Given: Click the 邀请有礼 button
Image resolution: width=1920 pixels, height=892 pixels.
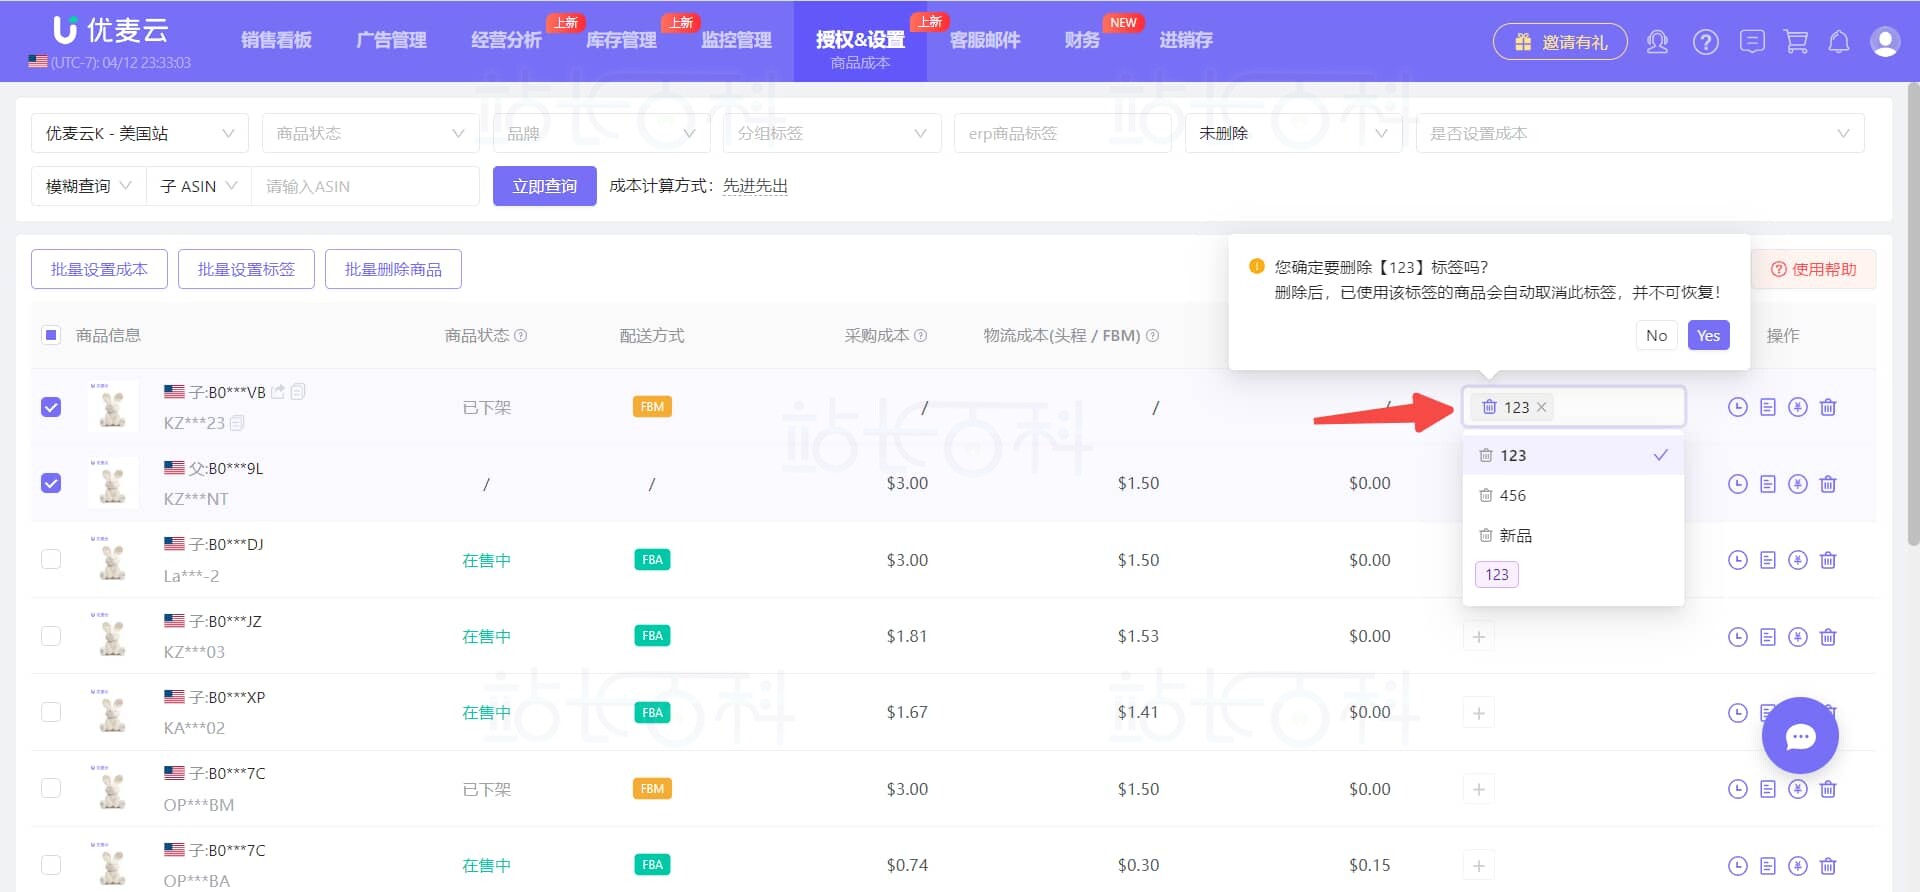Looking at the screenshot, I should (1560, 42).
